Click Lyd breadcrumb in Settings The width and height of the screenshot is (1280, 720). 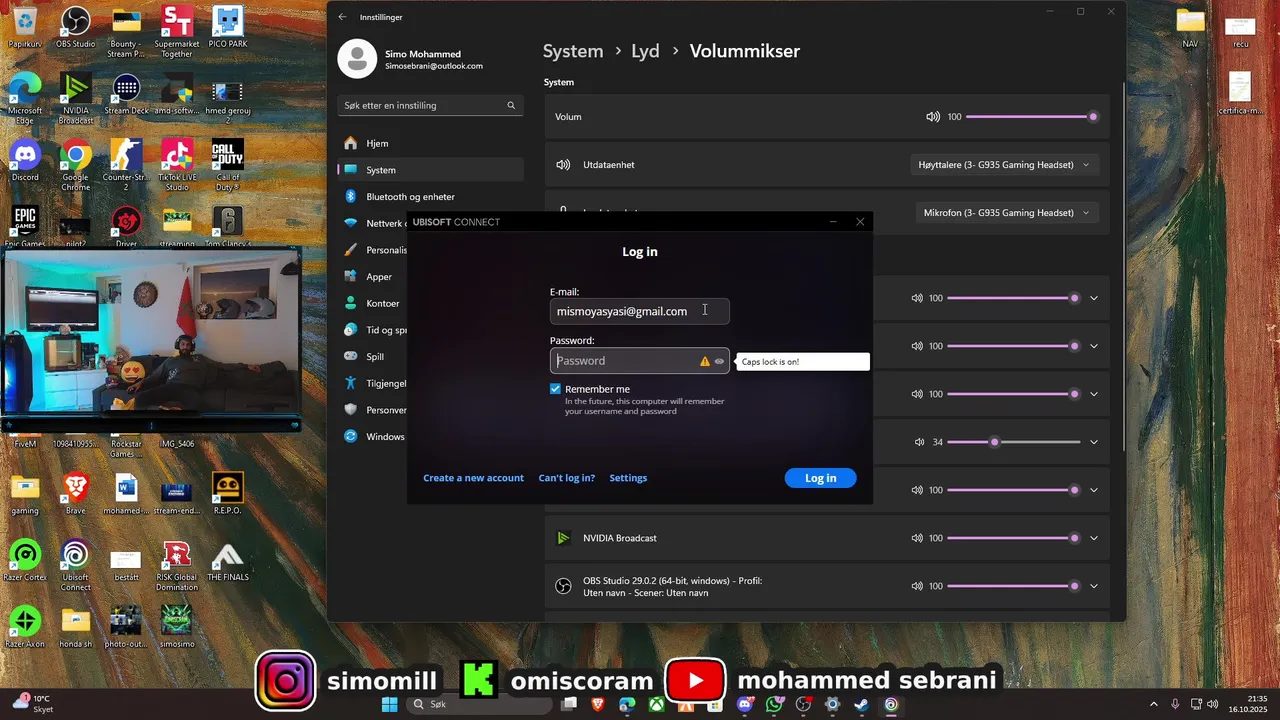pyautogui.click(x=645, y=51)
